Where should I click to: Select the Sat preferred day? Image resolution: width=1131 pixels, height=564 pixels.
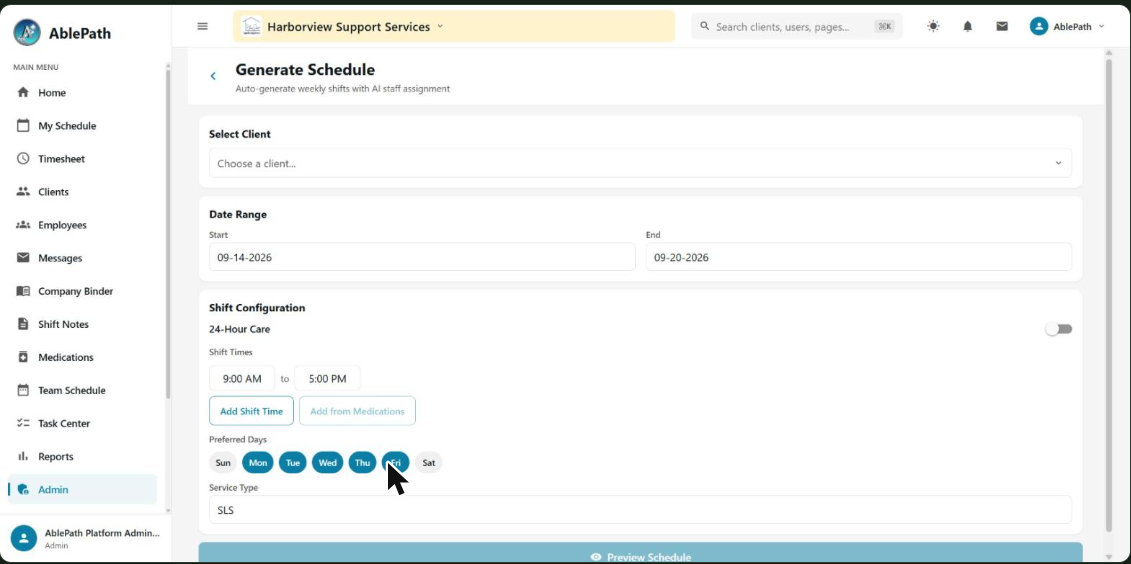tap(428, 462)
